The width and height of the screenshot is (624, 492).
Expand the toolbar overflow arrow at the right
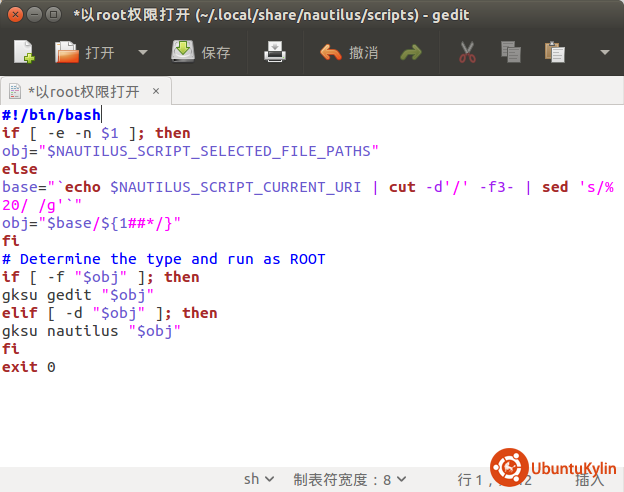[x=604, y=52]
